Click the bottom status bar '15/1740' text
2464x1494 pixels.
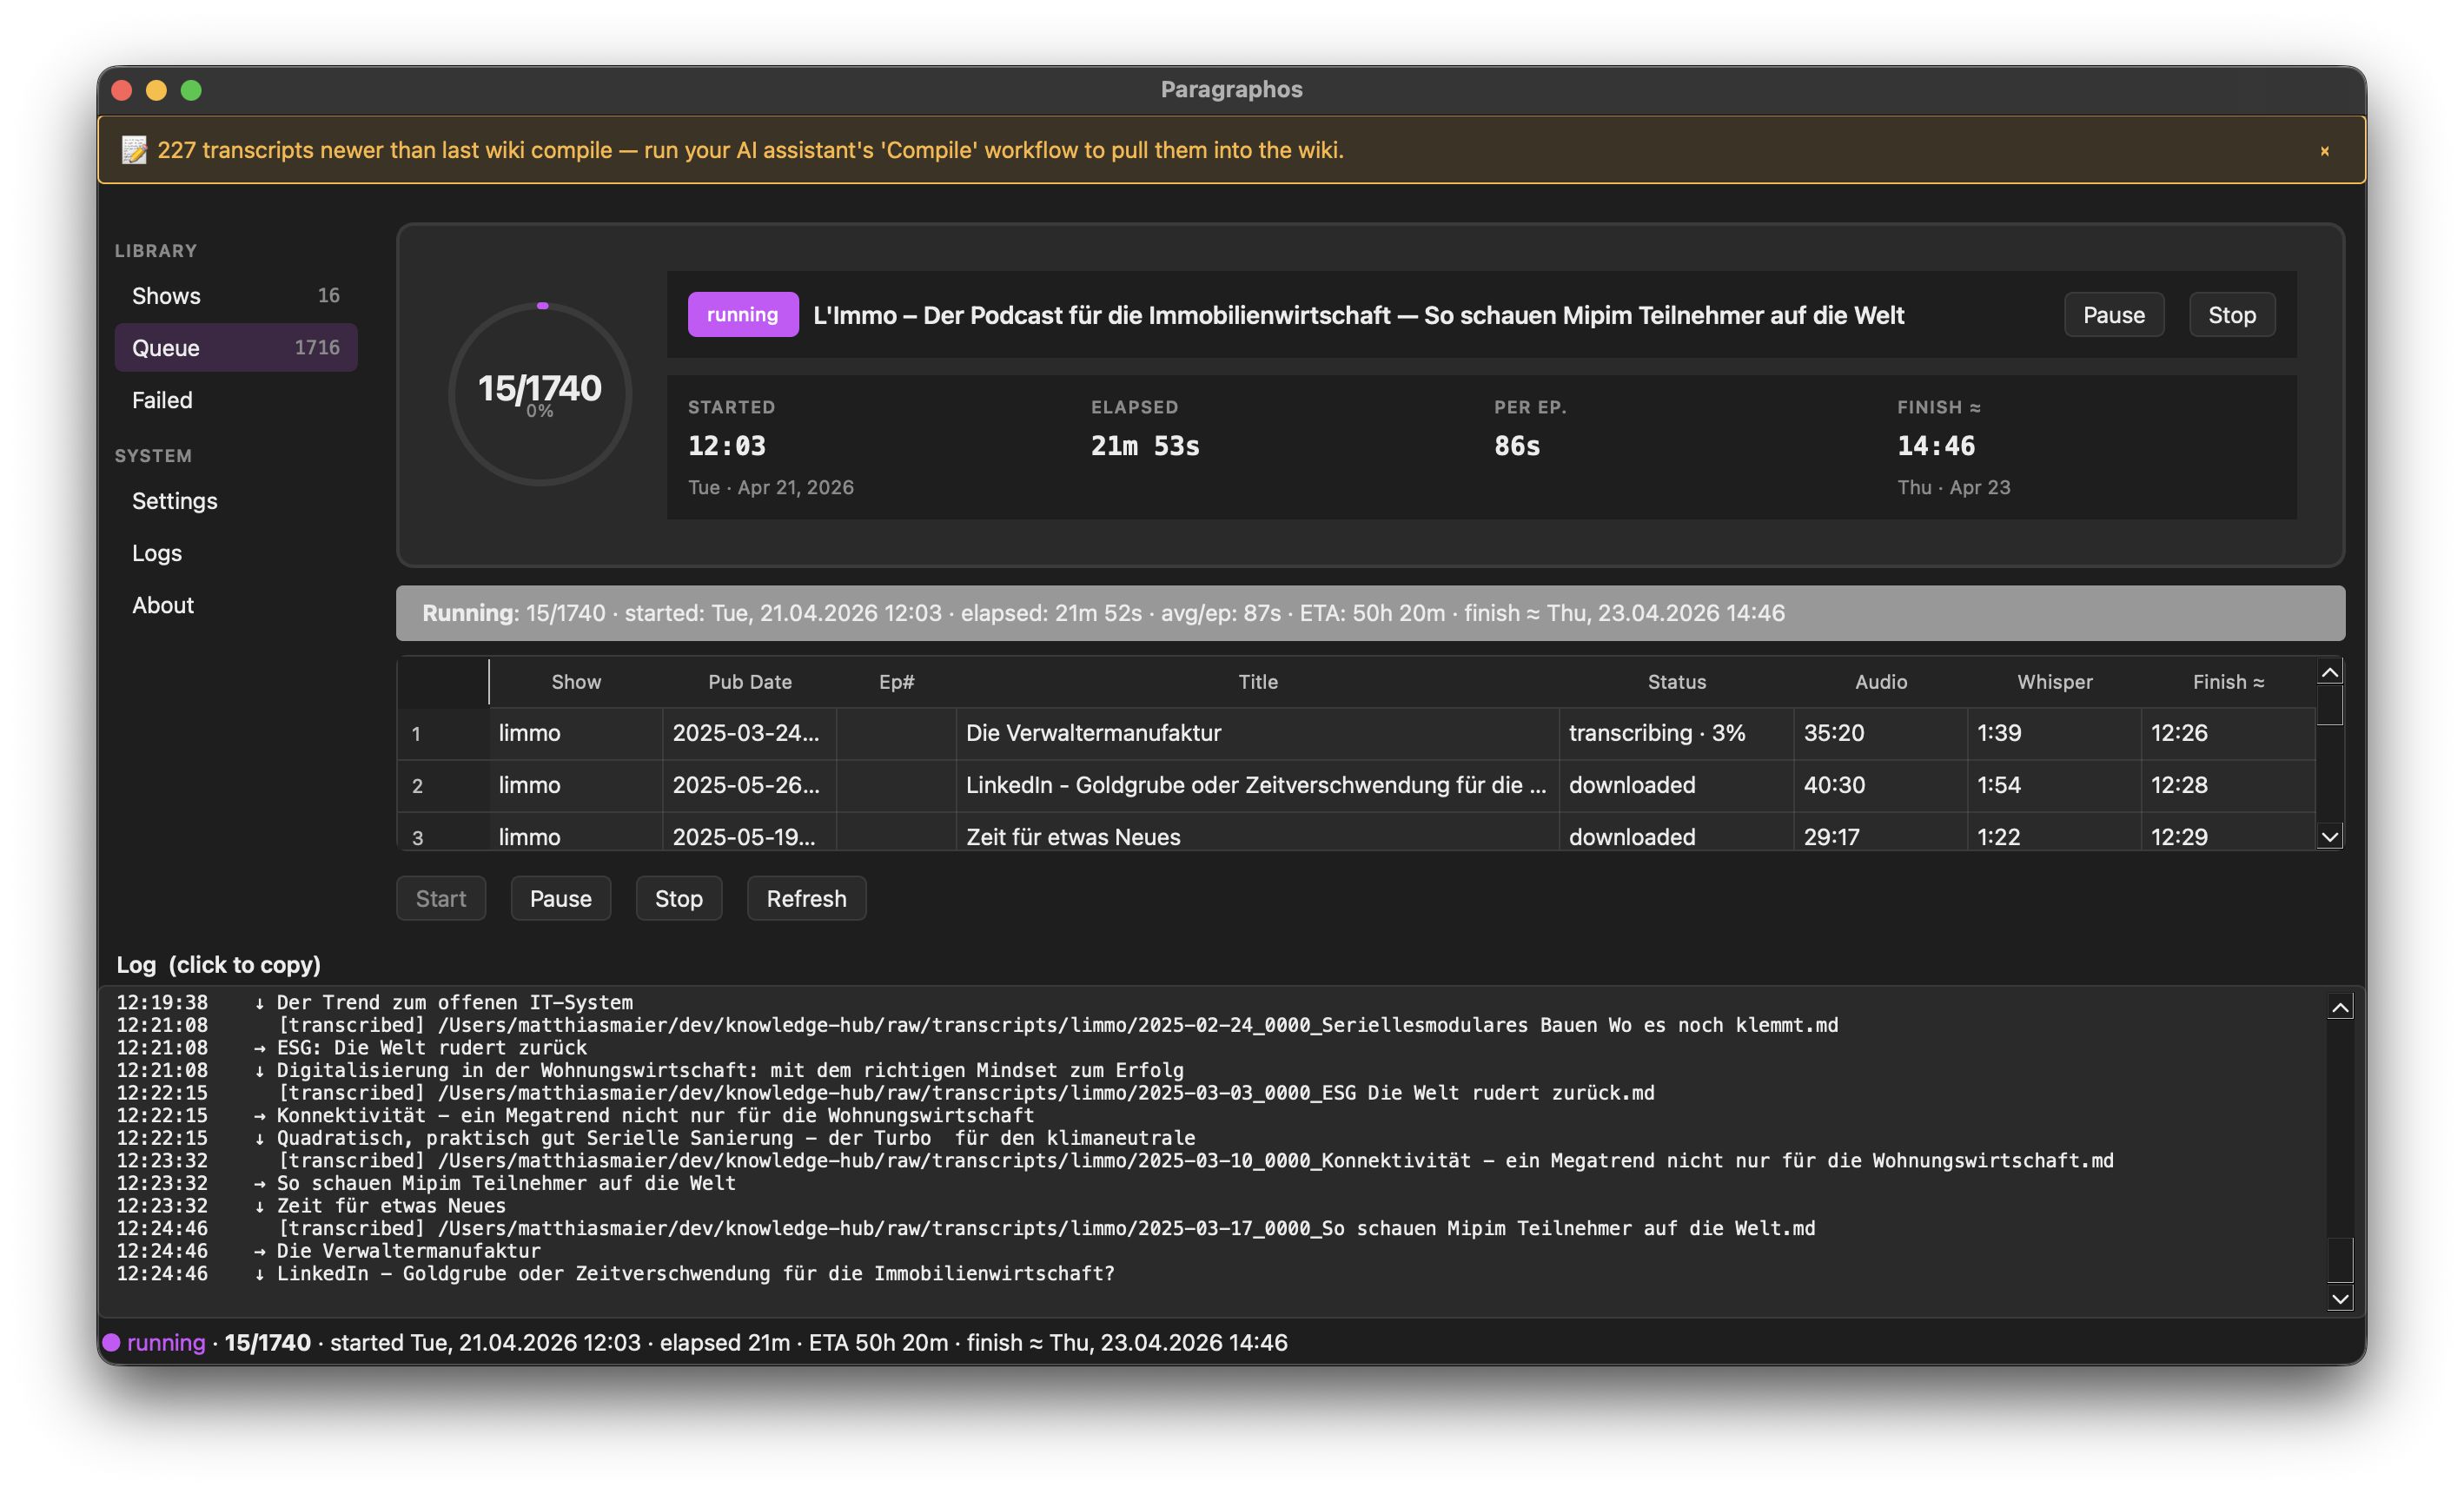pyautogui.click(x=267, y=1342)
